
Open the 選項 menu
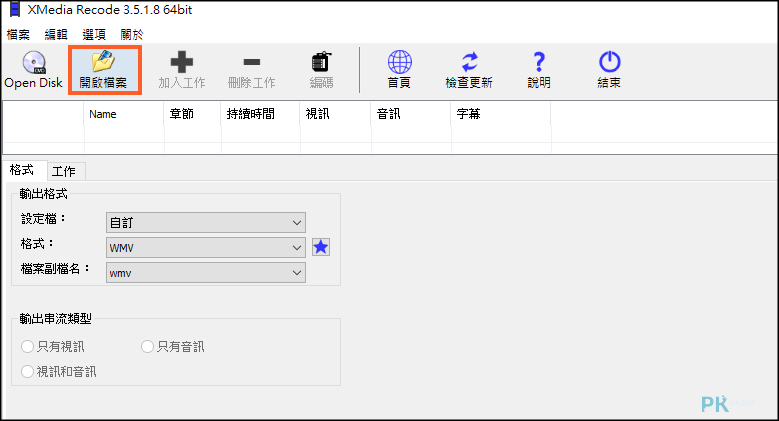[x=94, y=34]
